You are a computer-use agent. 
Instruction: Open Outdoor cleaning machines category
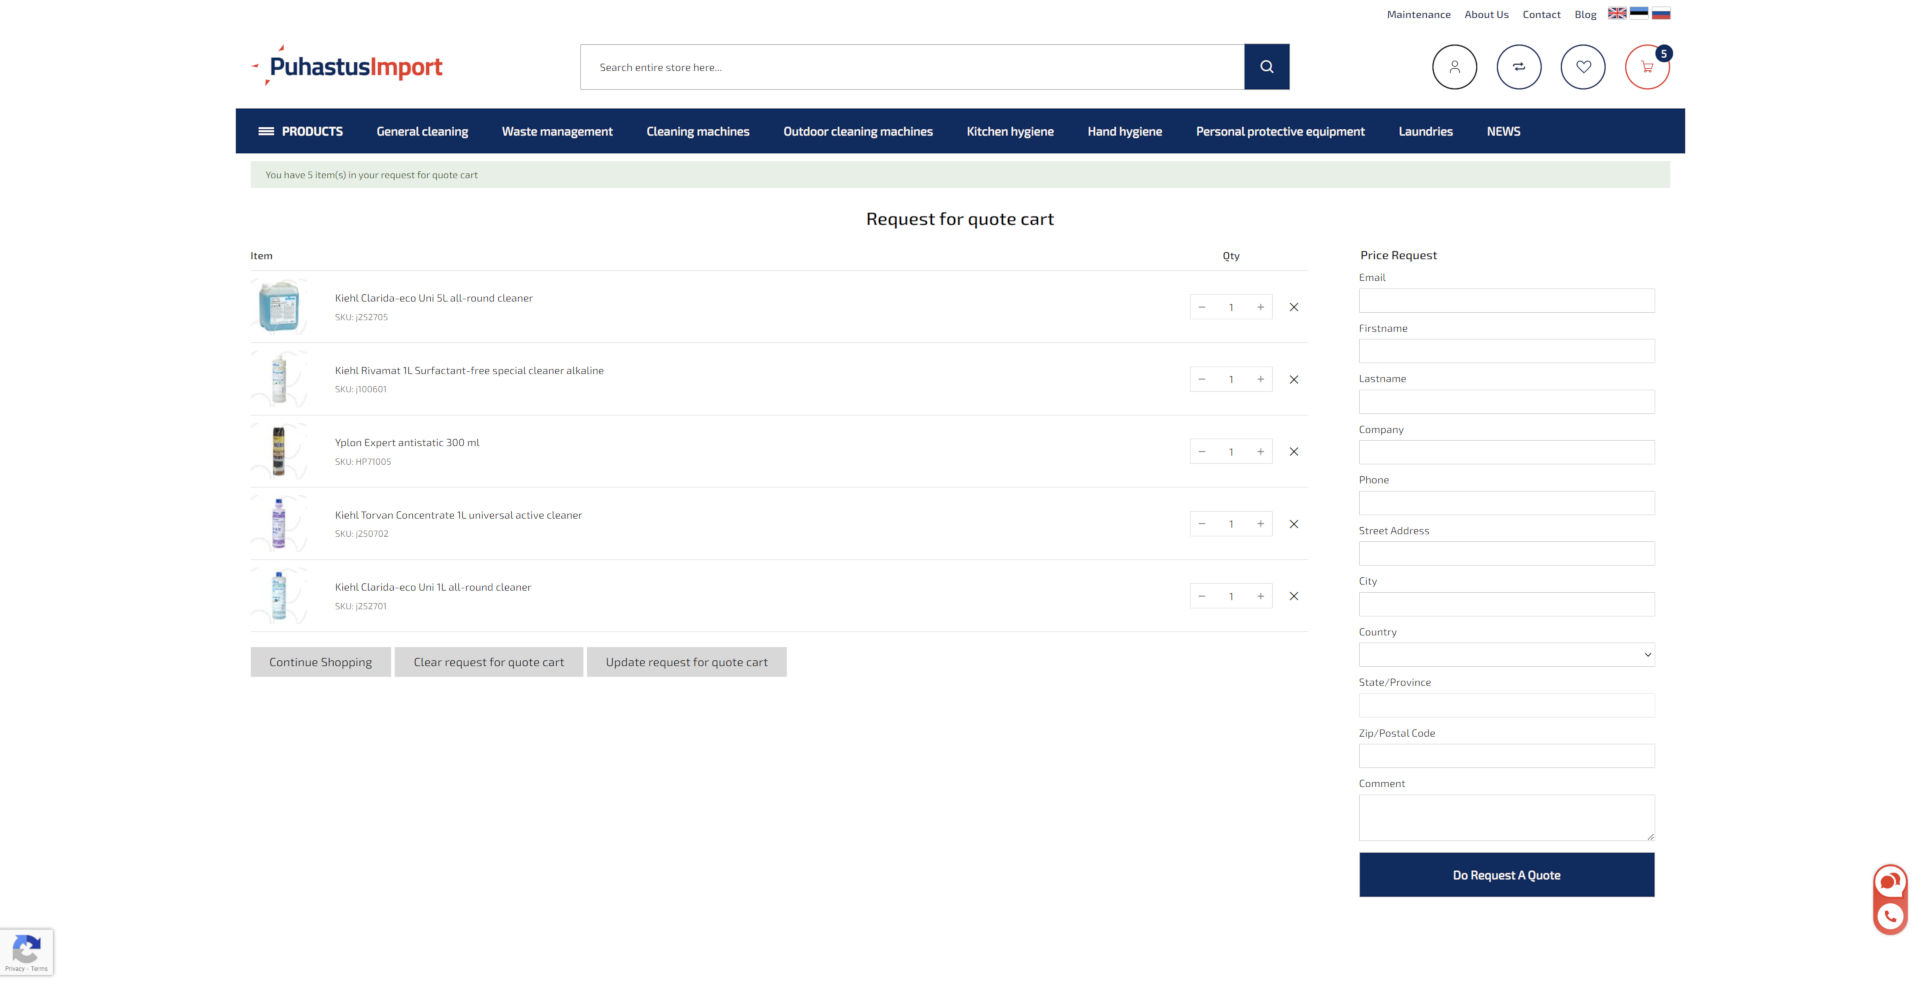click(x=858, y=131)
